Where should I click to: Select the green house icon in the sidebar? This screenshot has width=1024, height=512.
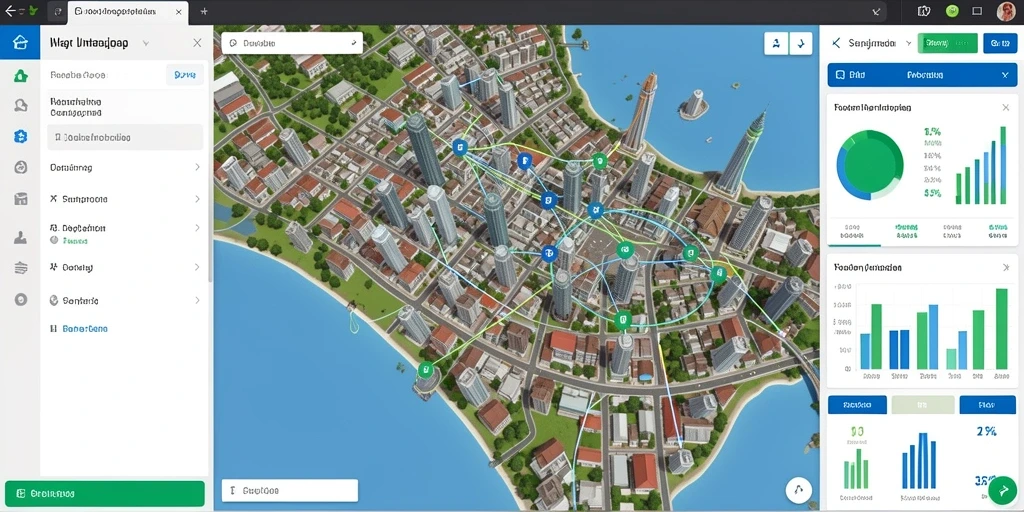click(20, 76)
